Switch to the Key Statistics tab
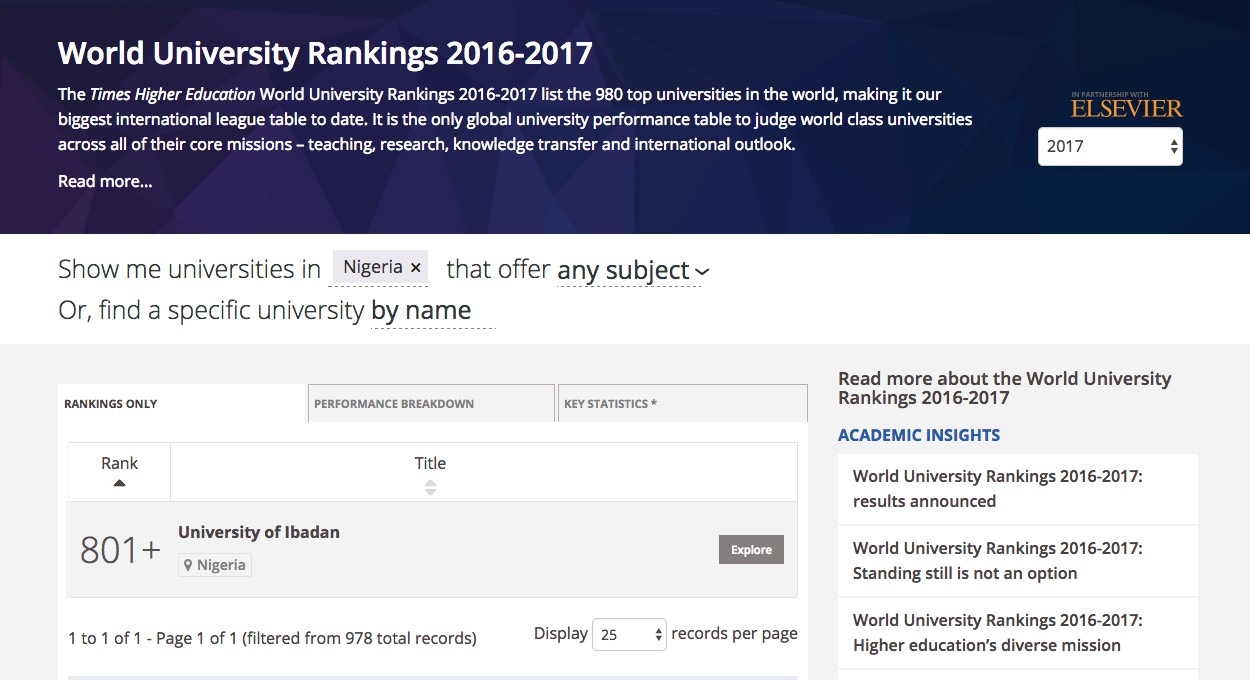Screen dimensions: 1250x680 682,404
